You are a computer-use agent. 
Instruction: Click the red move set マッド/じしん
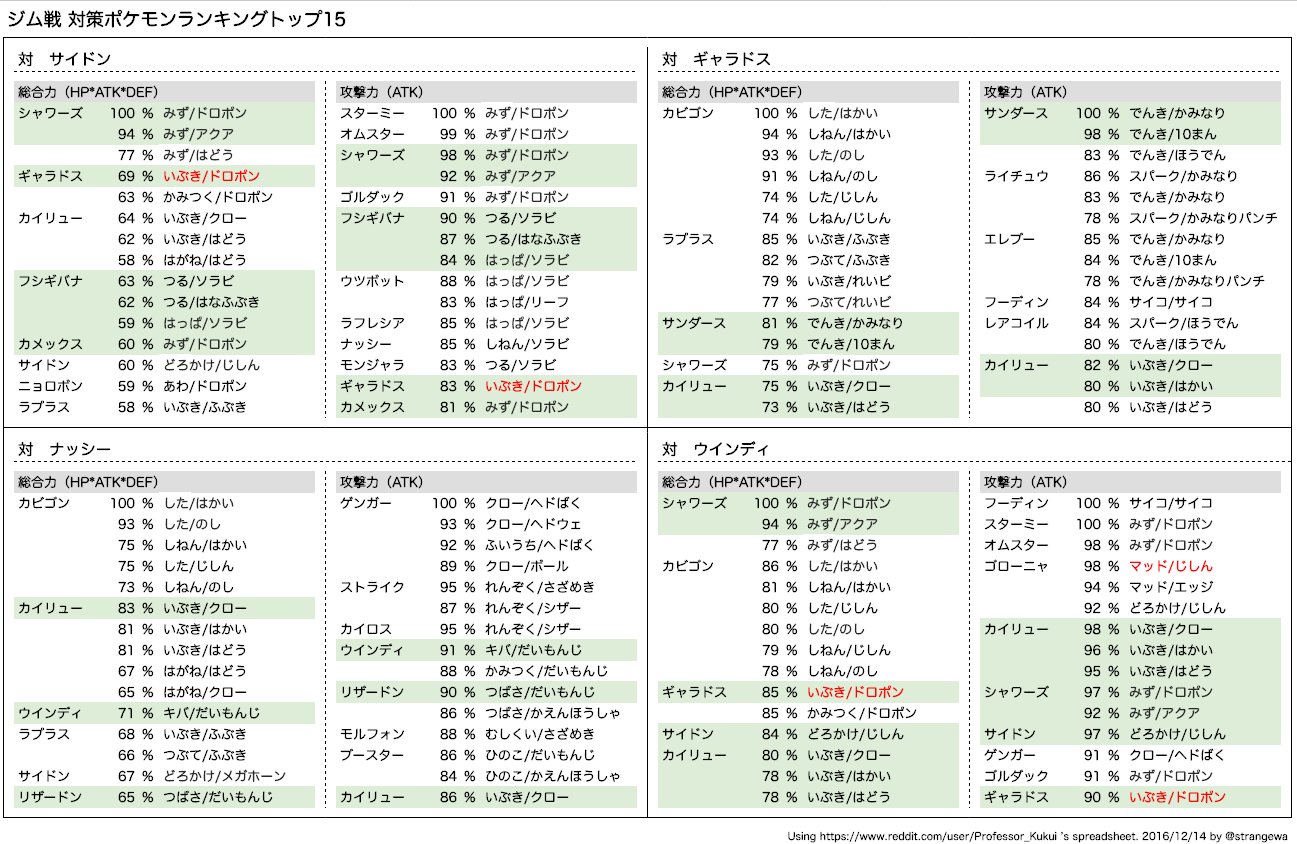(1171, 566)
